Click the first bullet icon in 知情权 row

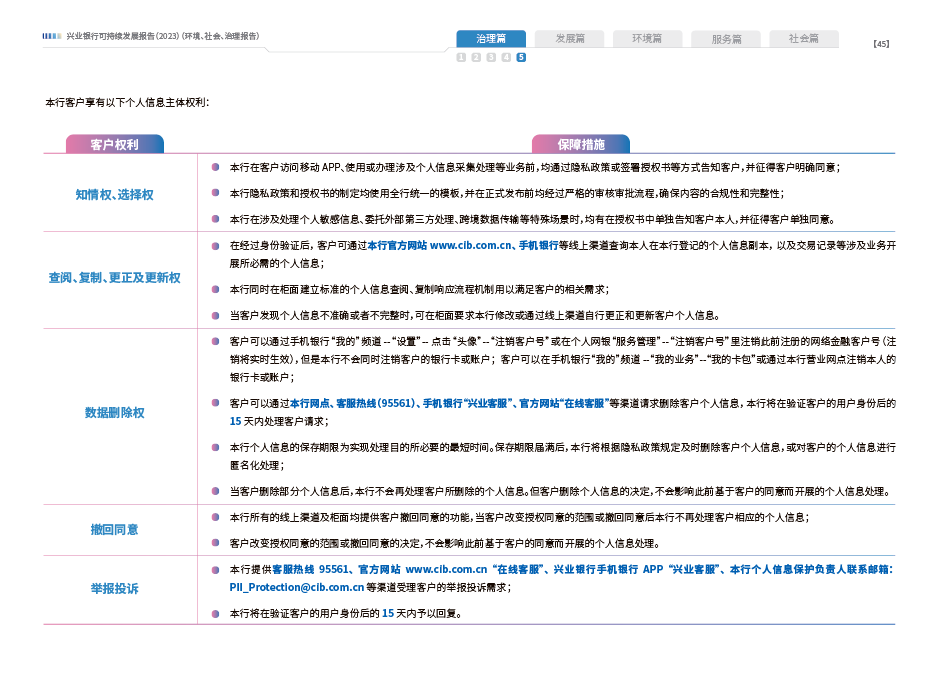(x=215, y=167)
